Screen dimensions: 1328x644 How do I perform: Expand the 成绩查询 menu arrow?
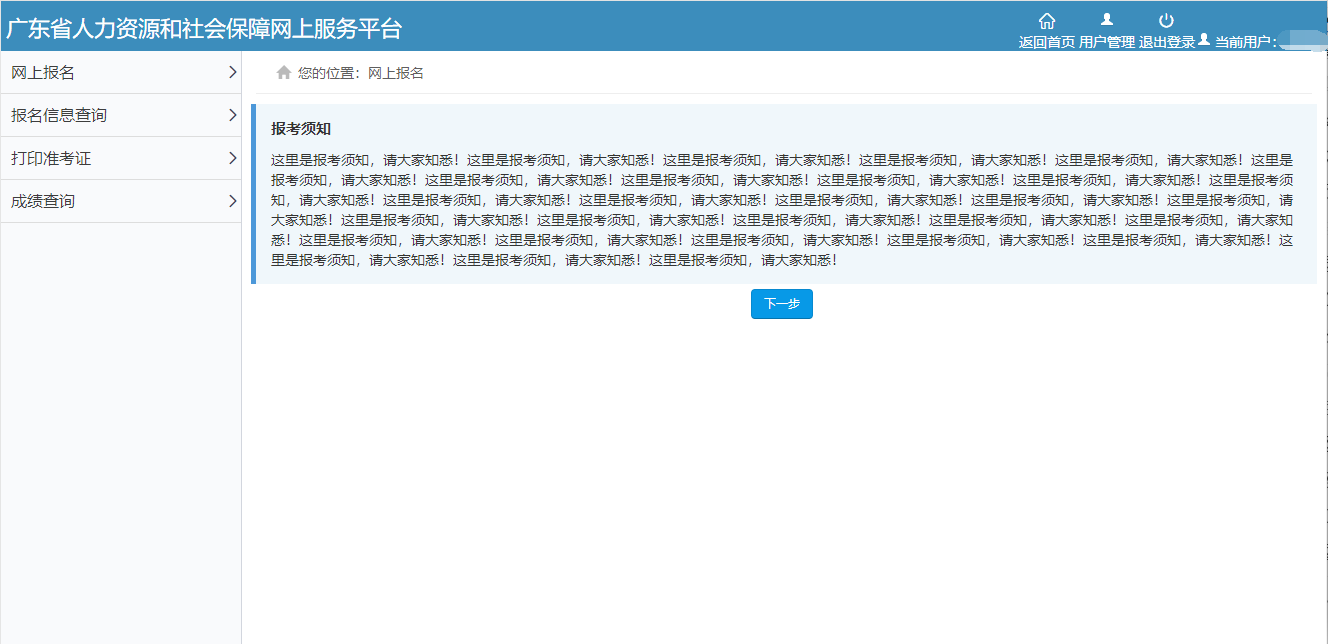pos(231,200)
